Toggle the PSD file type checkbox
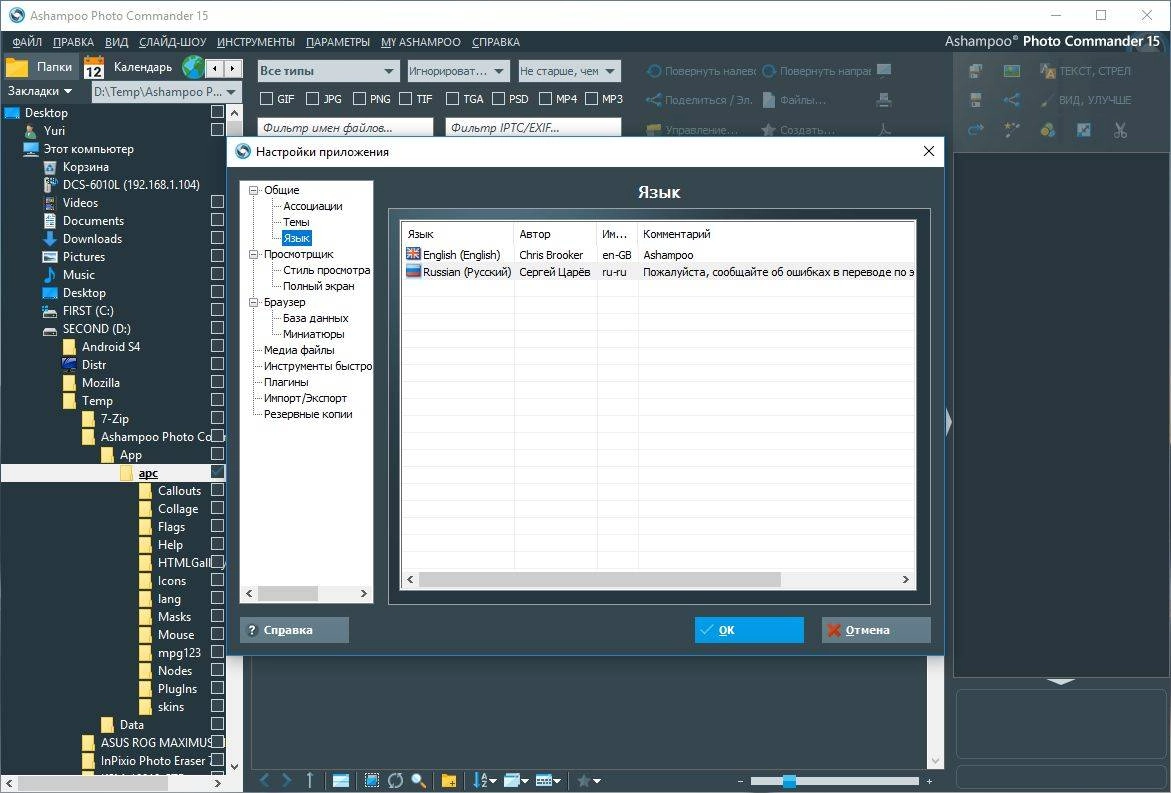The image size is (1171, 793). point(498,99)
